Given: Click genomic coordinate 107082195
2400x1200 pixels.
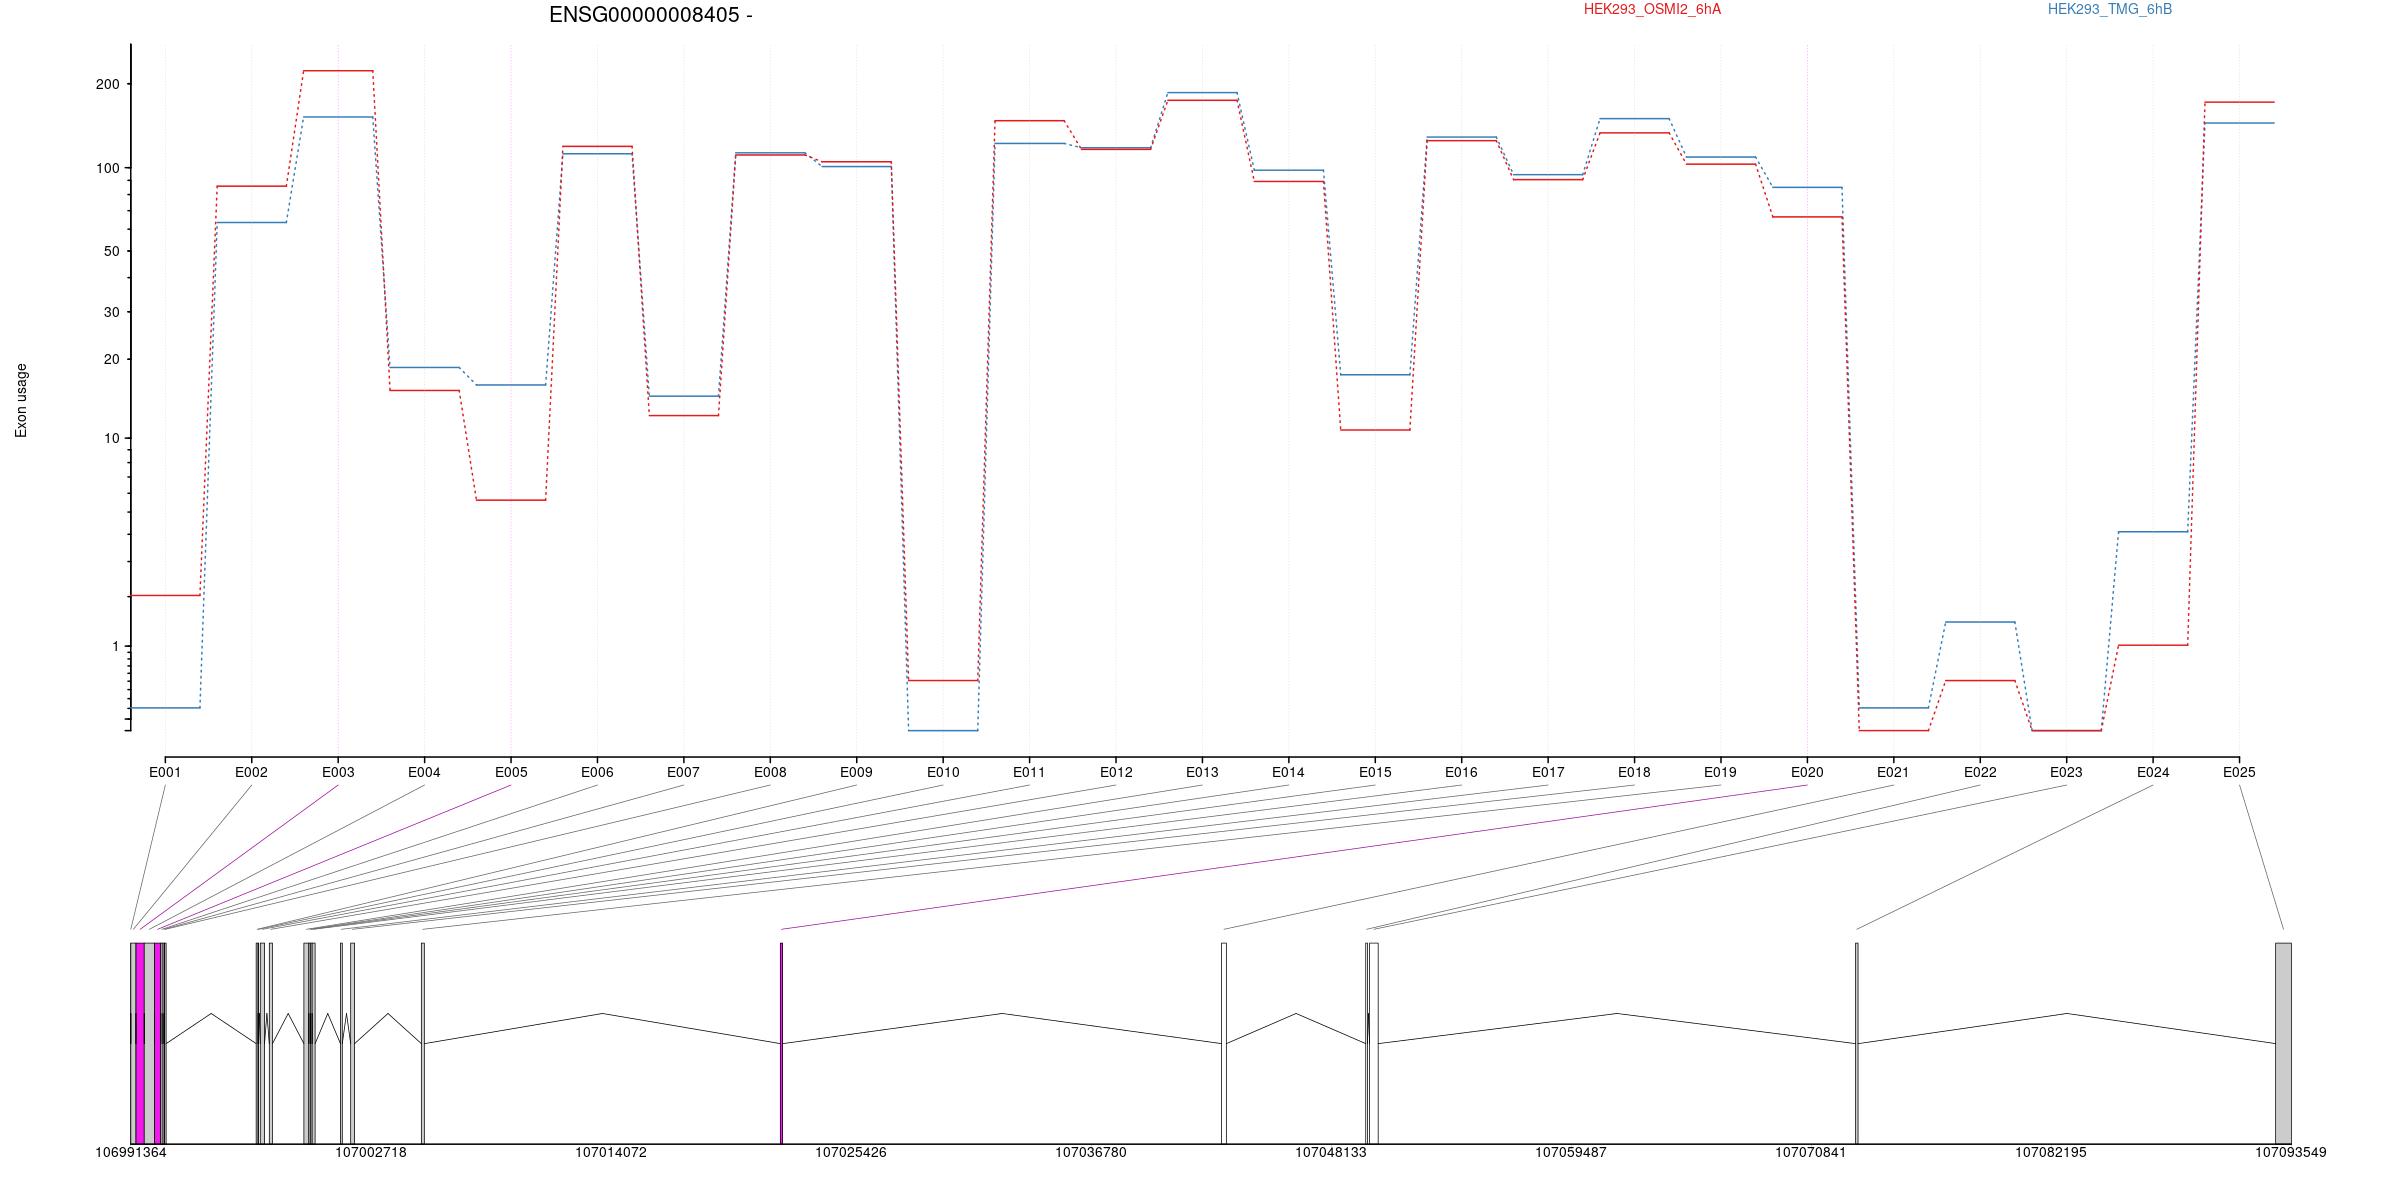Looking at the screenshot, I should coord(2051,1153).
